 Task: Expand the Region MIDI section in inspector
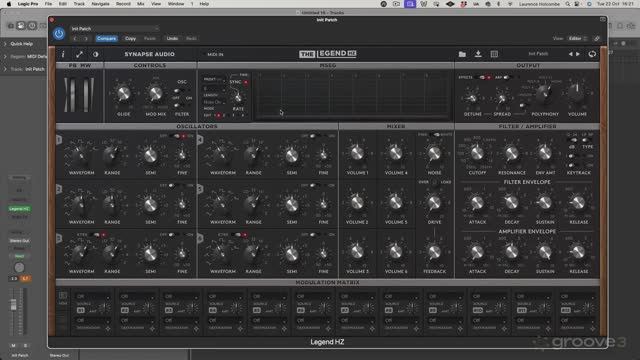[x=5, y=56]
